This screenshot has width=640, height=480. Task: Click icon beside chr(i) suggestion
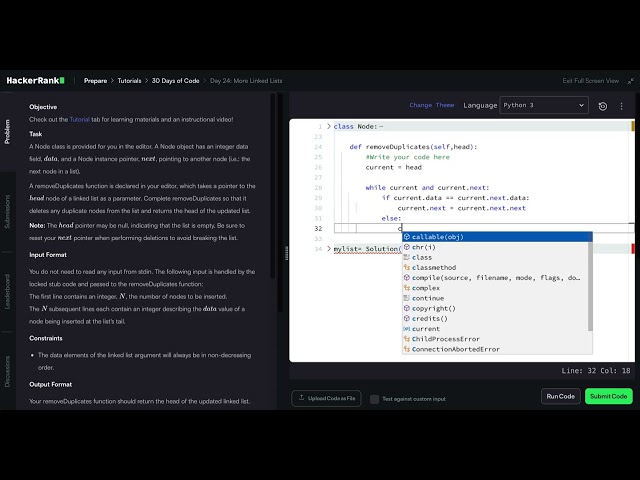tap(407, 247)
